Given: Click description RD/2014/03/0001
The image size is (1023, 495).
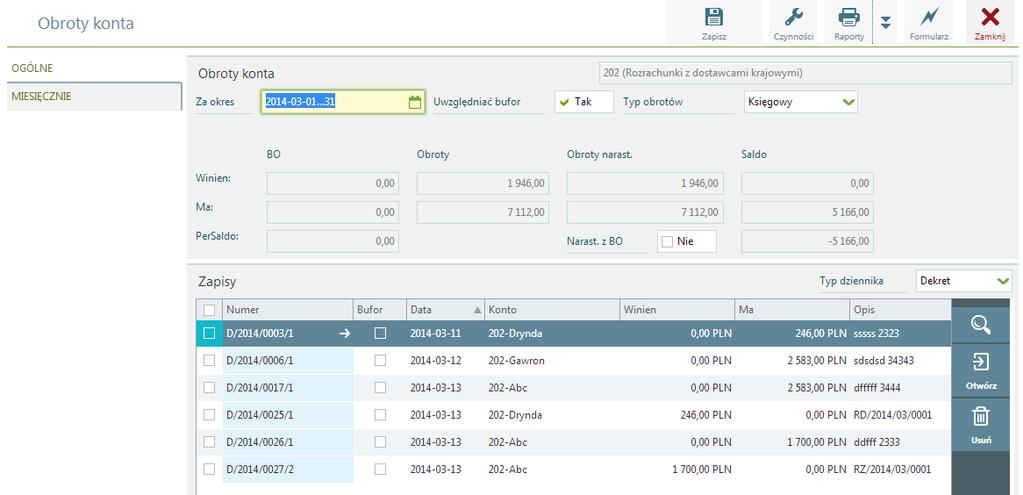Looking at the screenshot, I should [x=893, y=415].
